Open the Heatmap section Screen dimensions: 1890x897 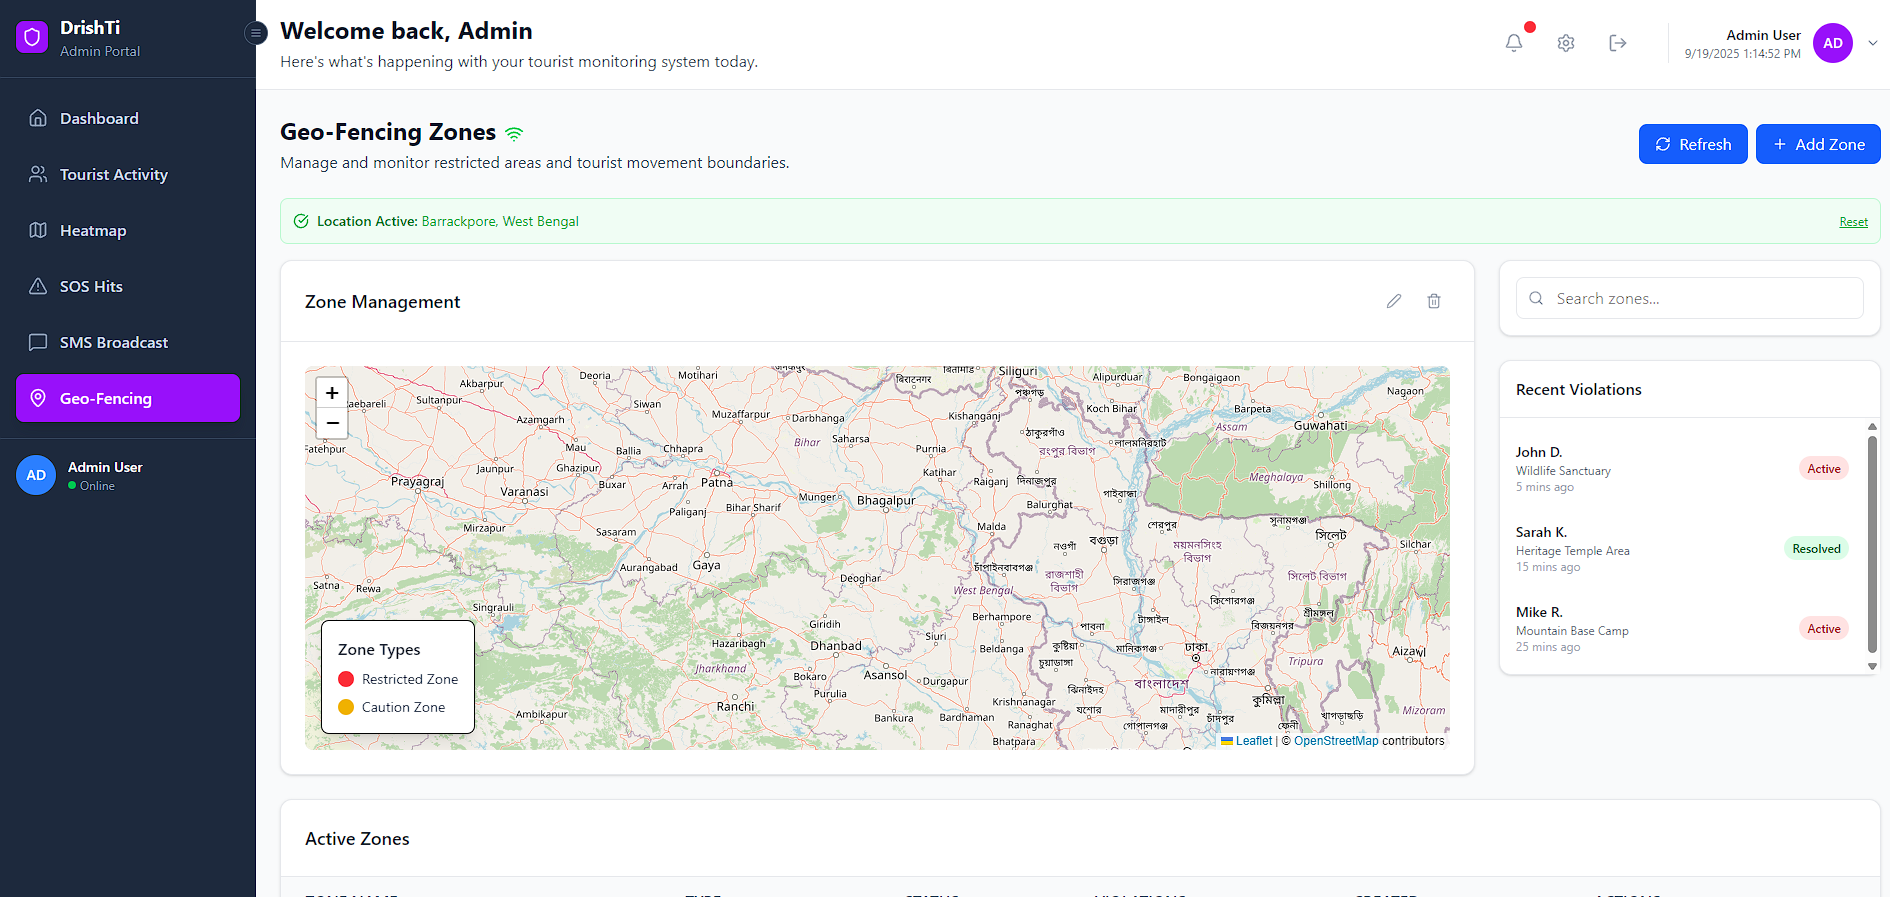128,230
